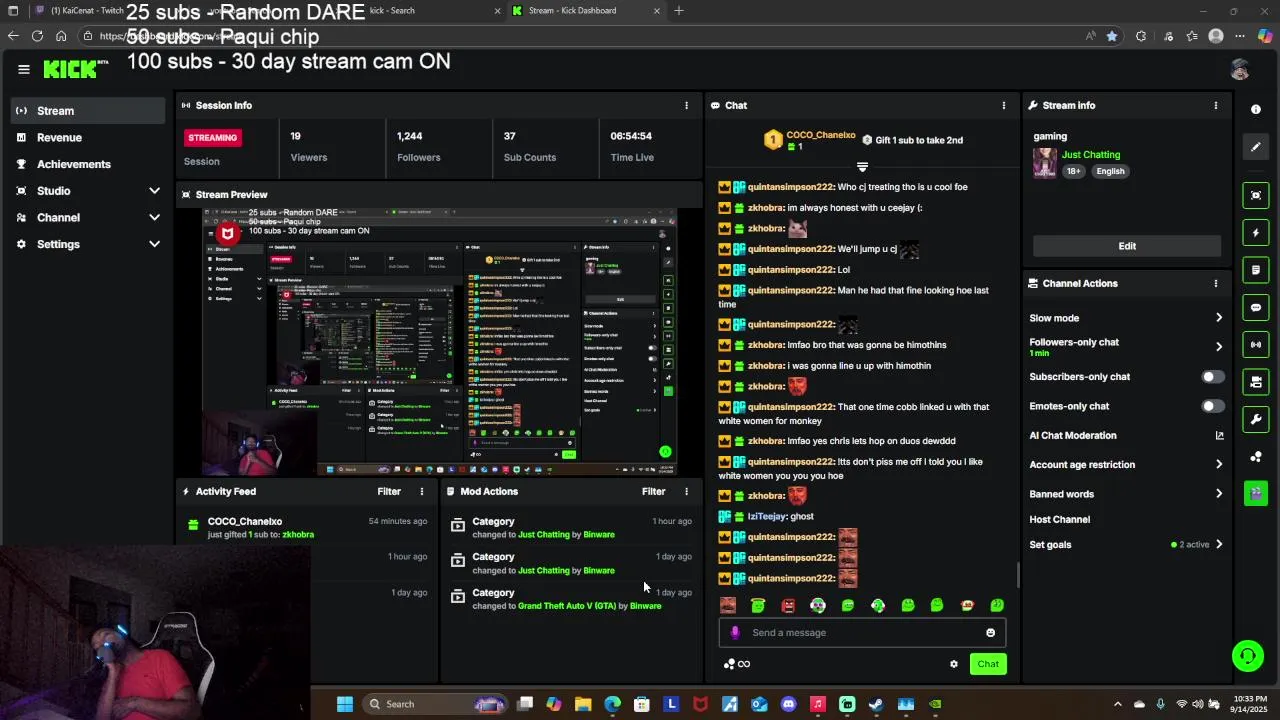Expand the Studio sidebar section
This screenshot has height=720, width=1280.
click(154, 191)
